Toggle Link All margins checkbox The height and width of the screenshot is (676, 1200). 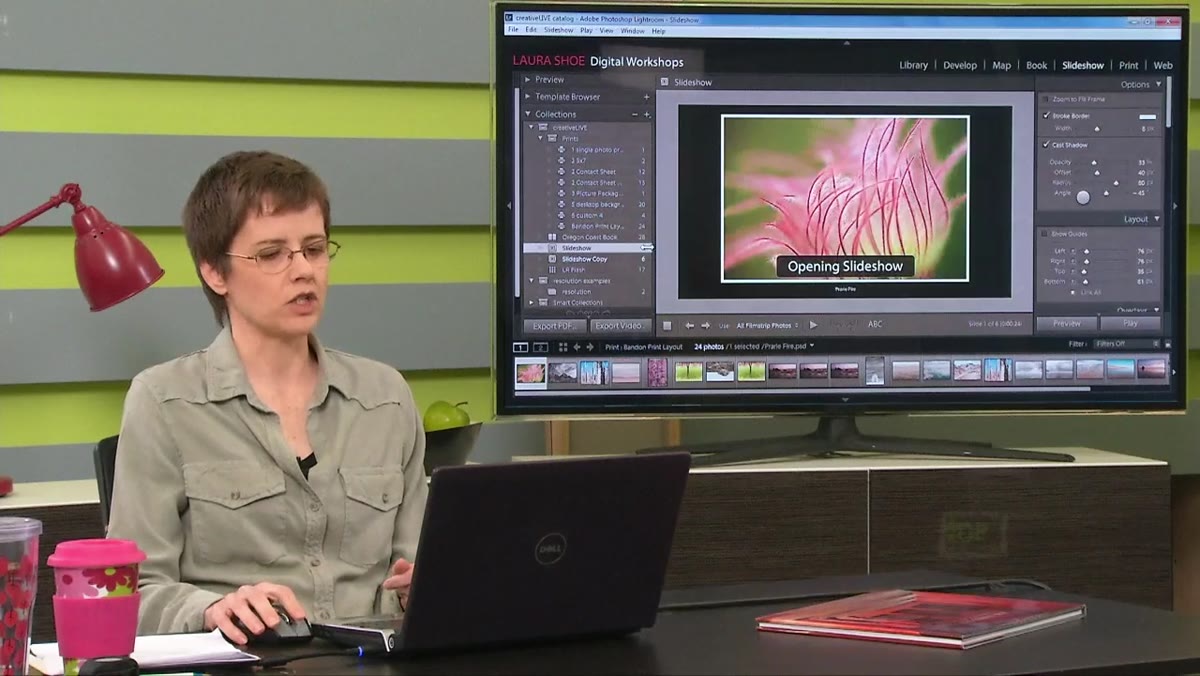pyautogui.click(x=1074, y=292)
